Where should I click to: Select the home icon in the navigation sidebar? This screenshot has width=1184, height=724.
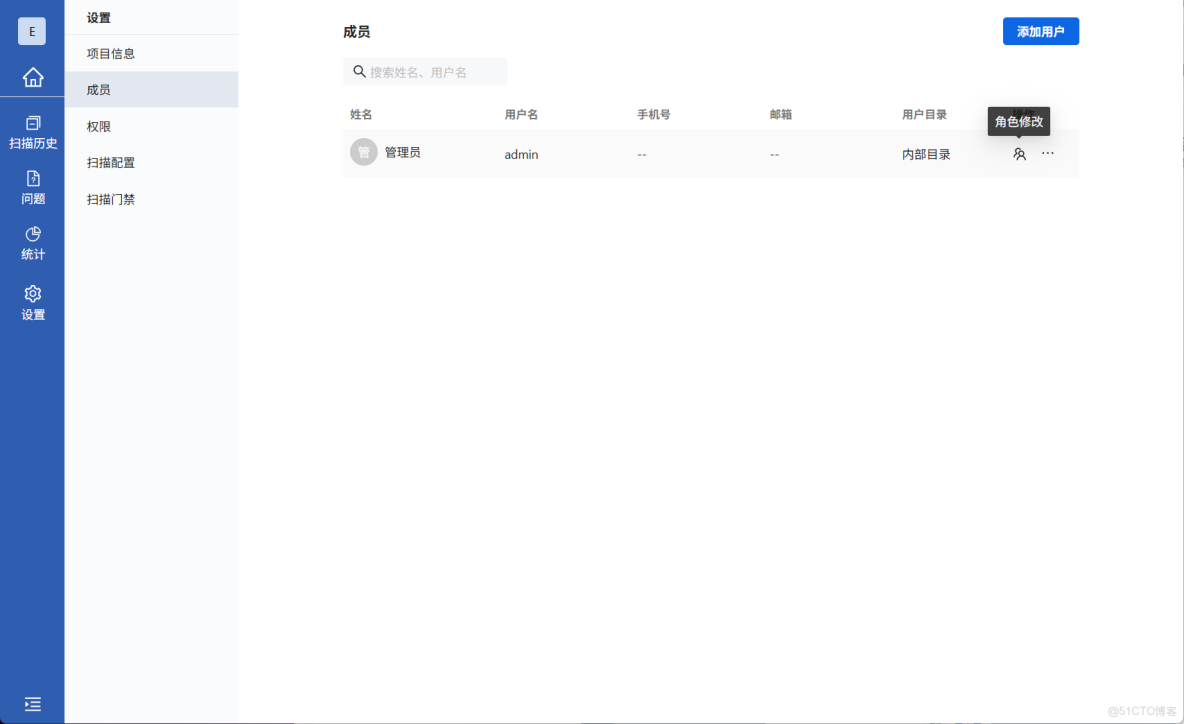pyautogui.click(x=33, y=77)
